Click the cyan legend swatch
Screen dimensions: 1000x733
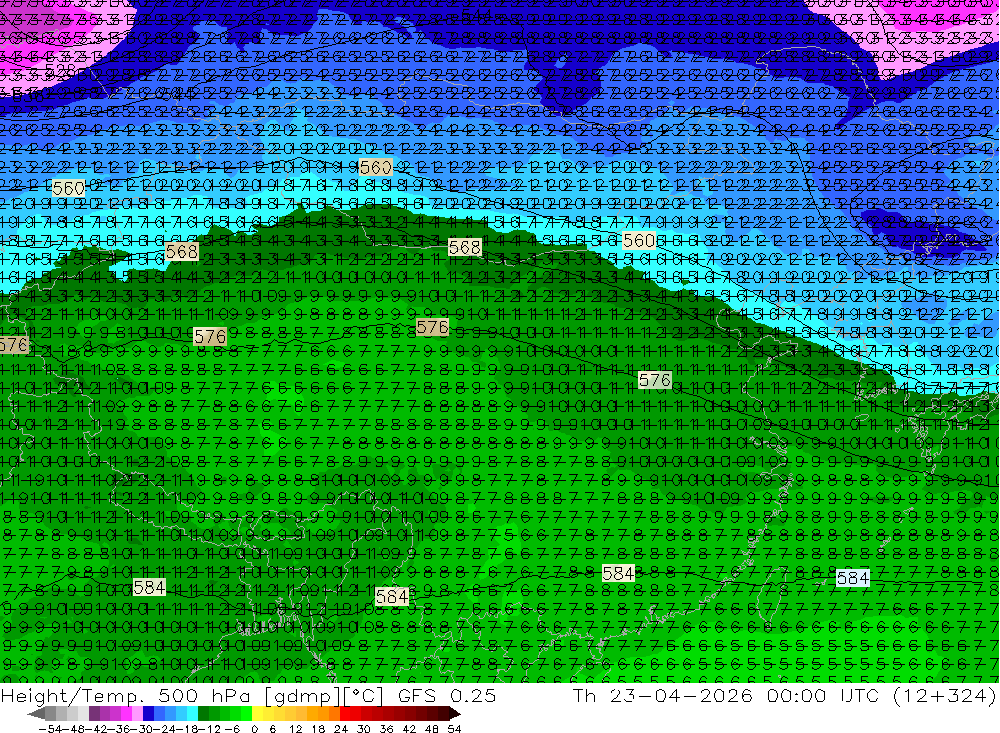(x=192, y=714)
